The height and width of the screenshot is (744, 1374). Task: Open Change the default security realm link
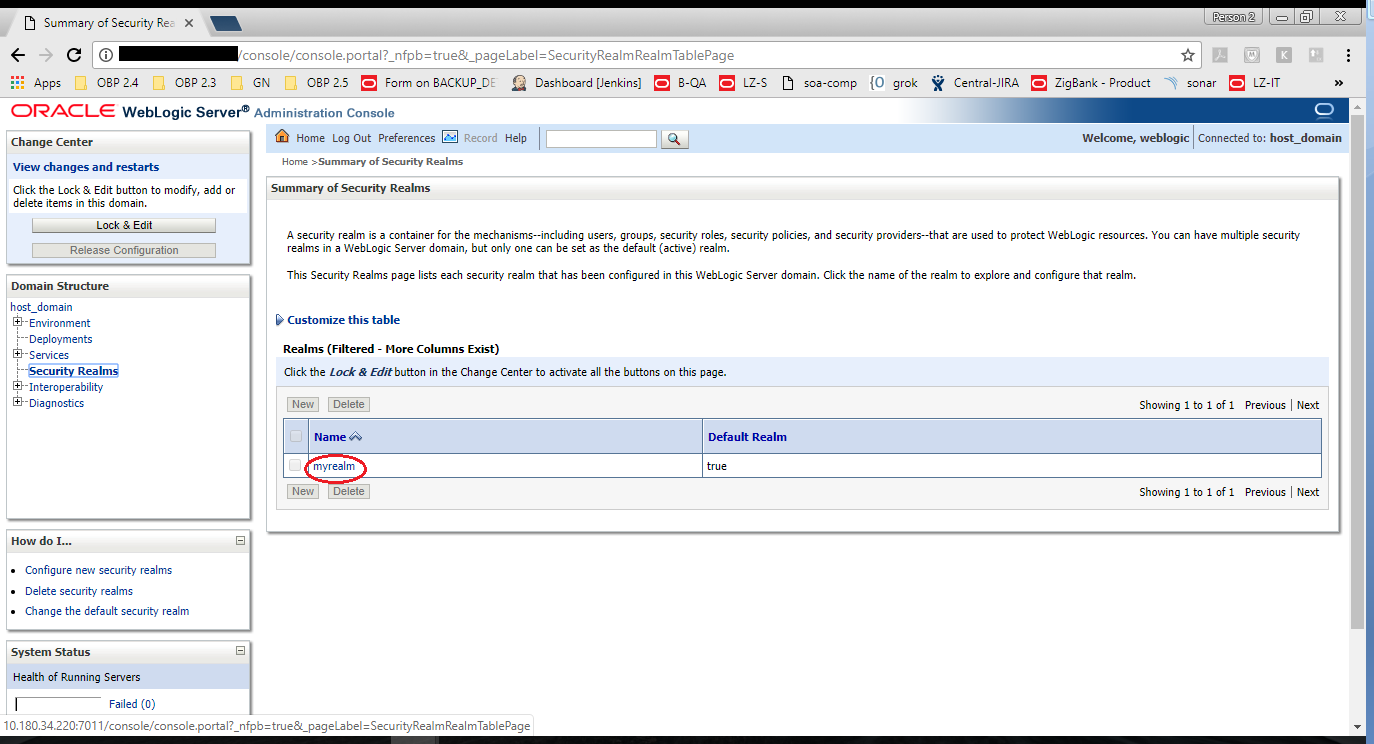pos(107,611)
